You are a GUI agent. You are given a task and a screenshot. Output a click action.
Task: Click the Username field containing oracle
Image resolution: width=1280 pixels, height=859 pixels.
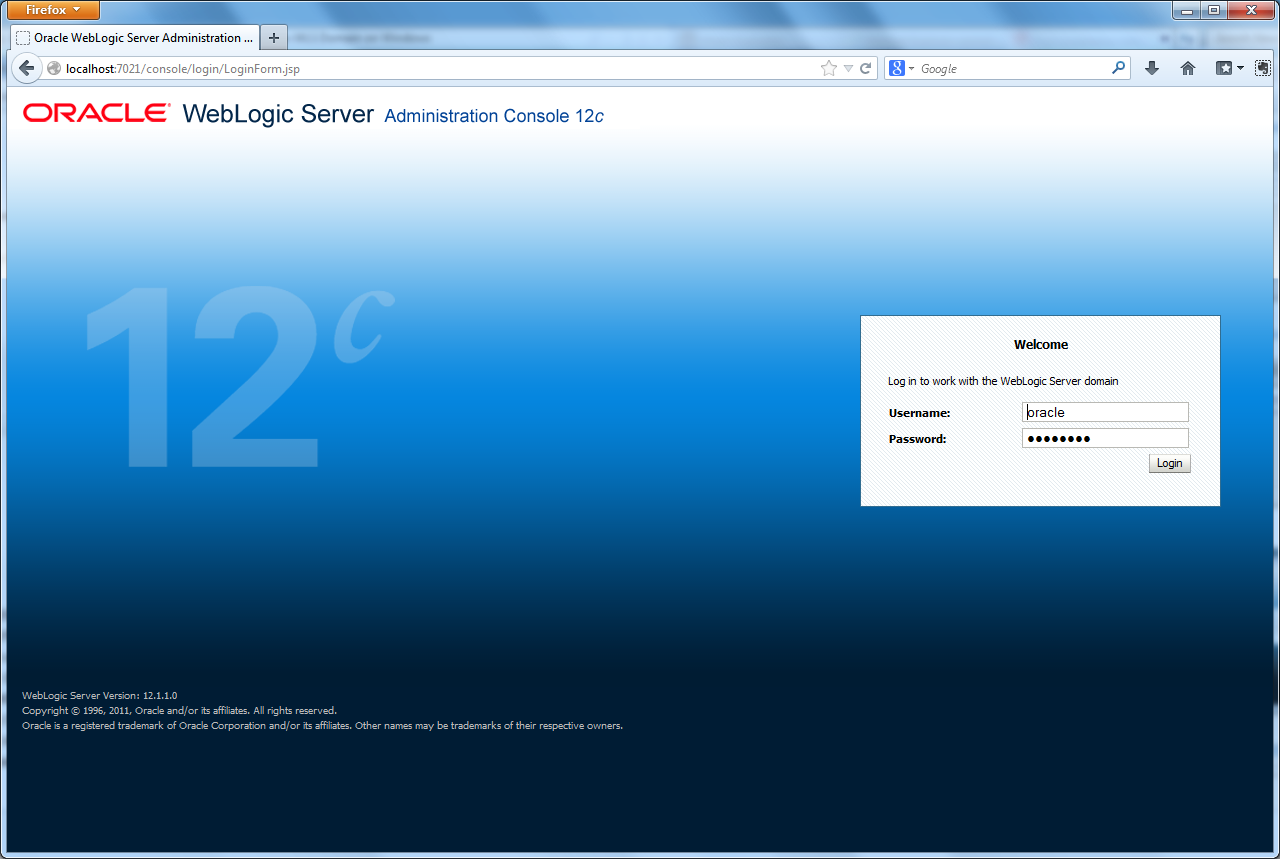pos(1105,412)
